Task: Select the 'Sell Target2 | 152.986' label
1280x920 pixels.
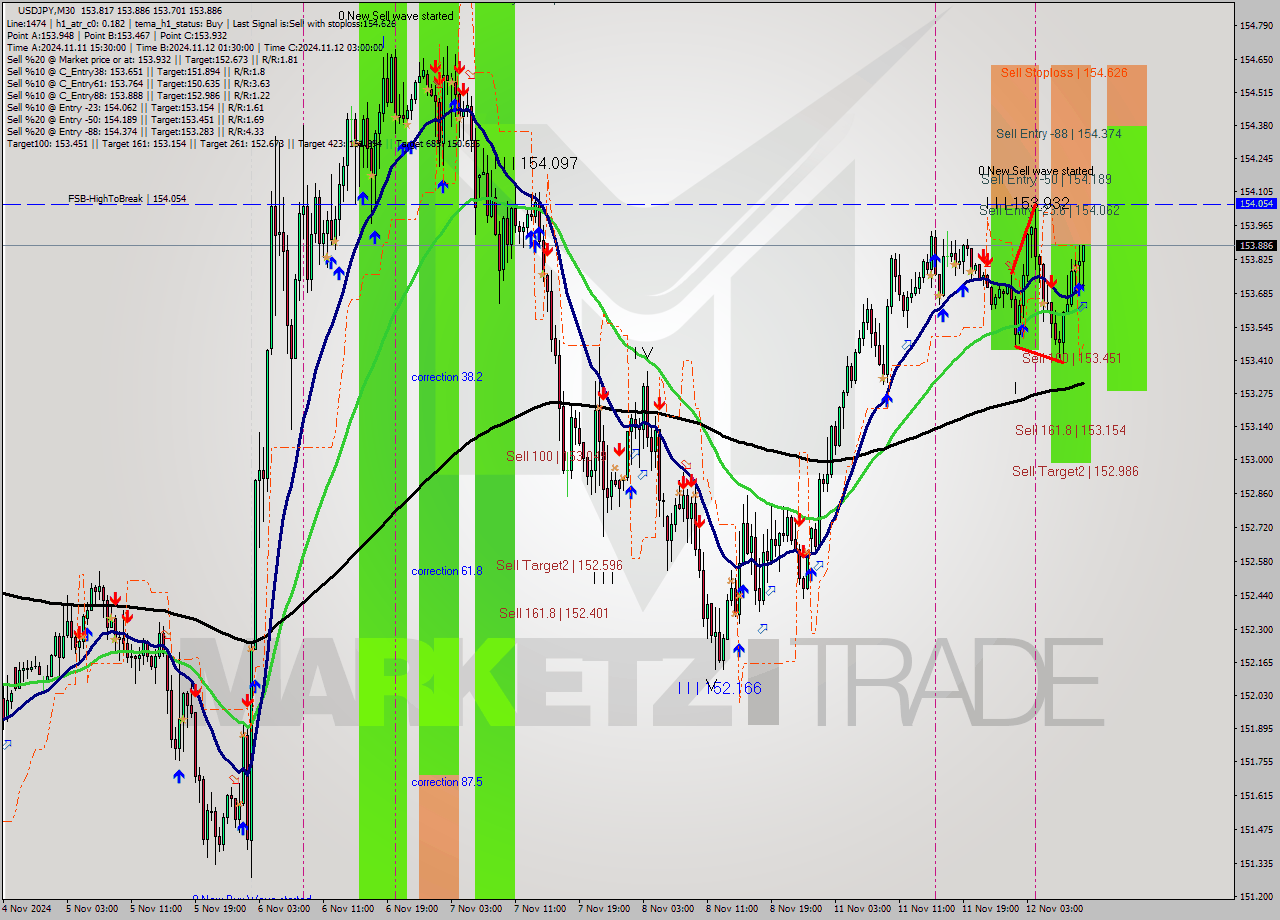Action: pos(1075,471)
